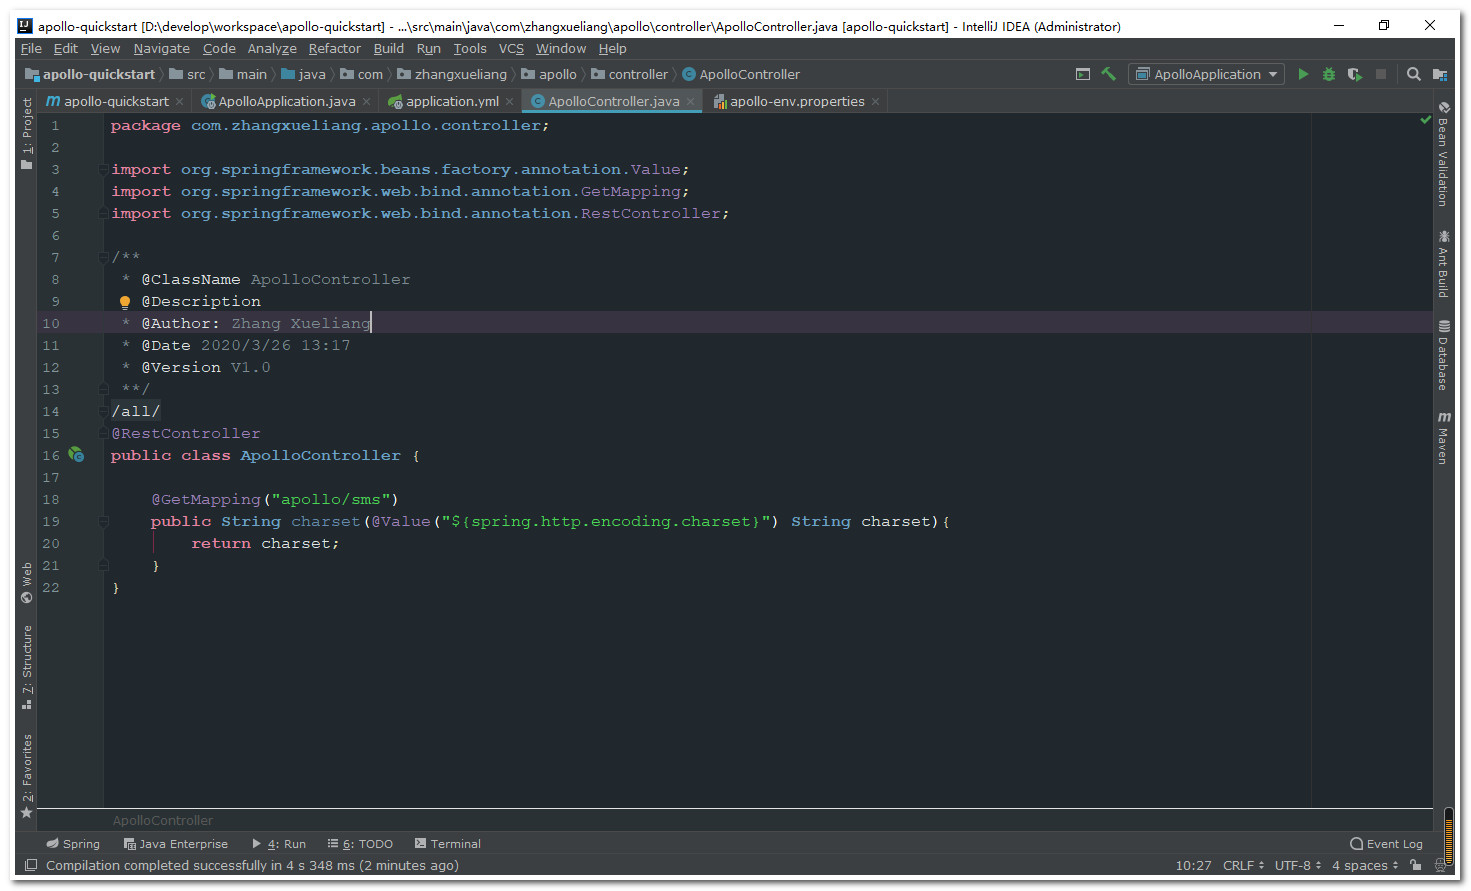Click the yellow intention lightbulb on line 9
The width and height of the screenshot is (1471, 891).
(125, 302)
